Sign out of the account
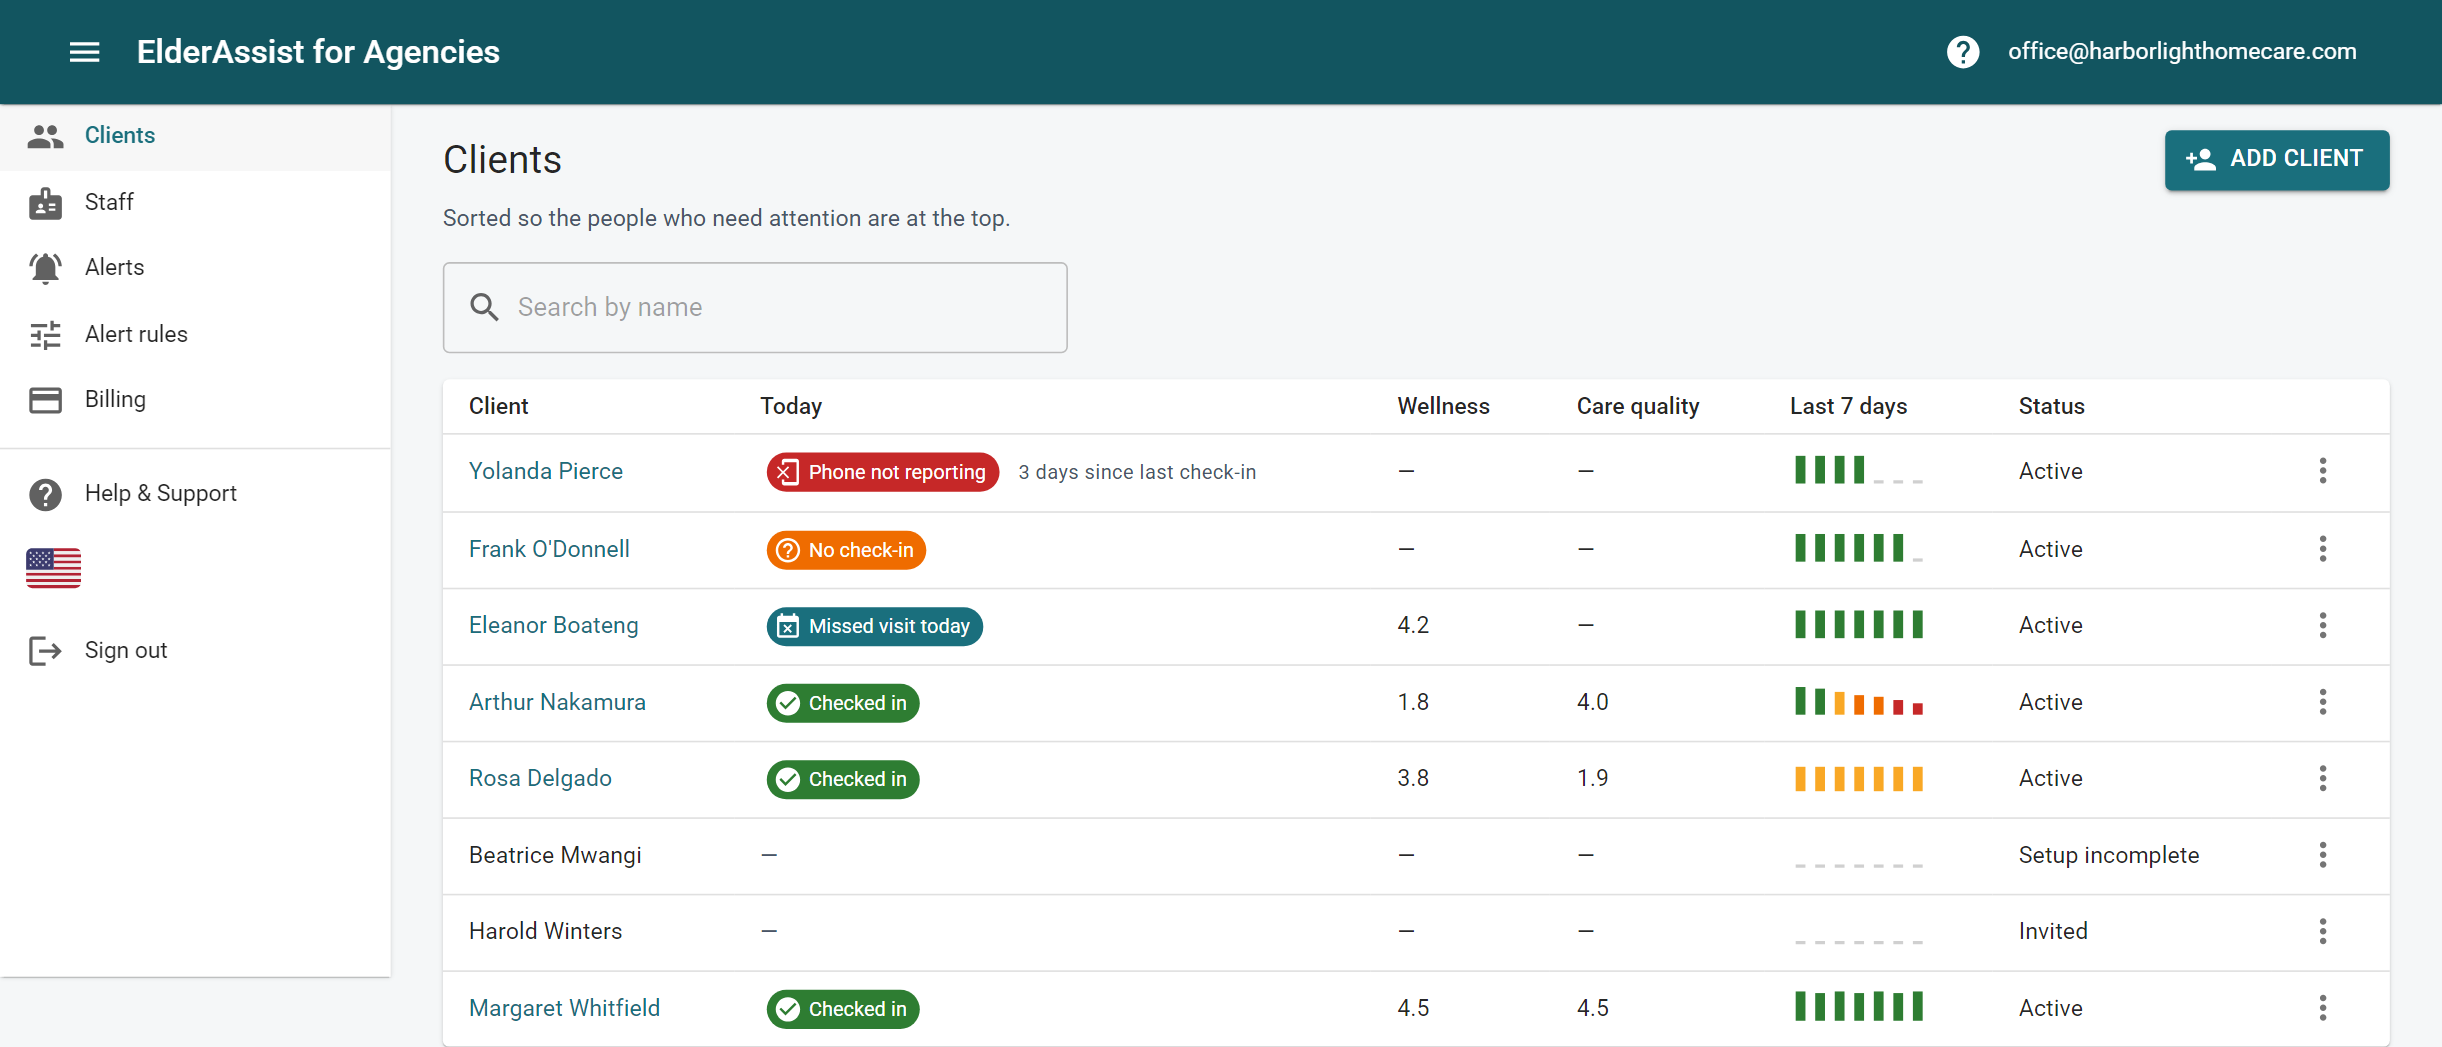The image size is (2442, 1047). [x=195, y=651]
